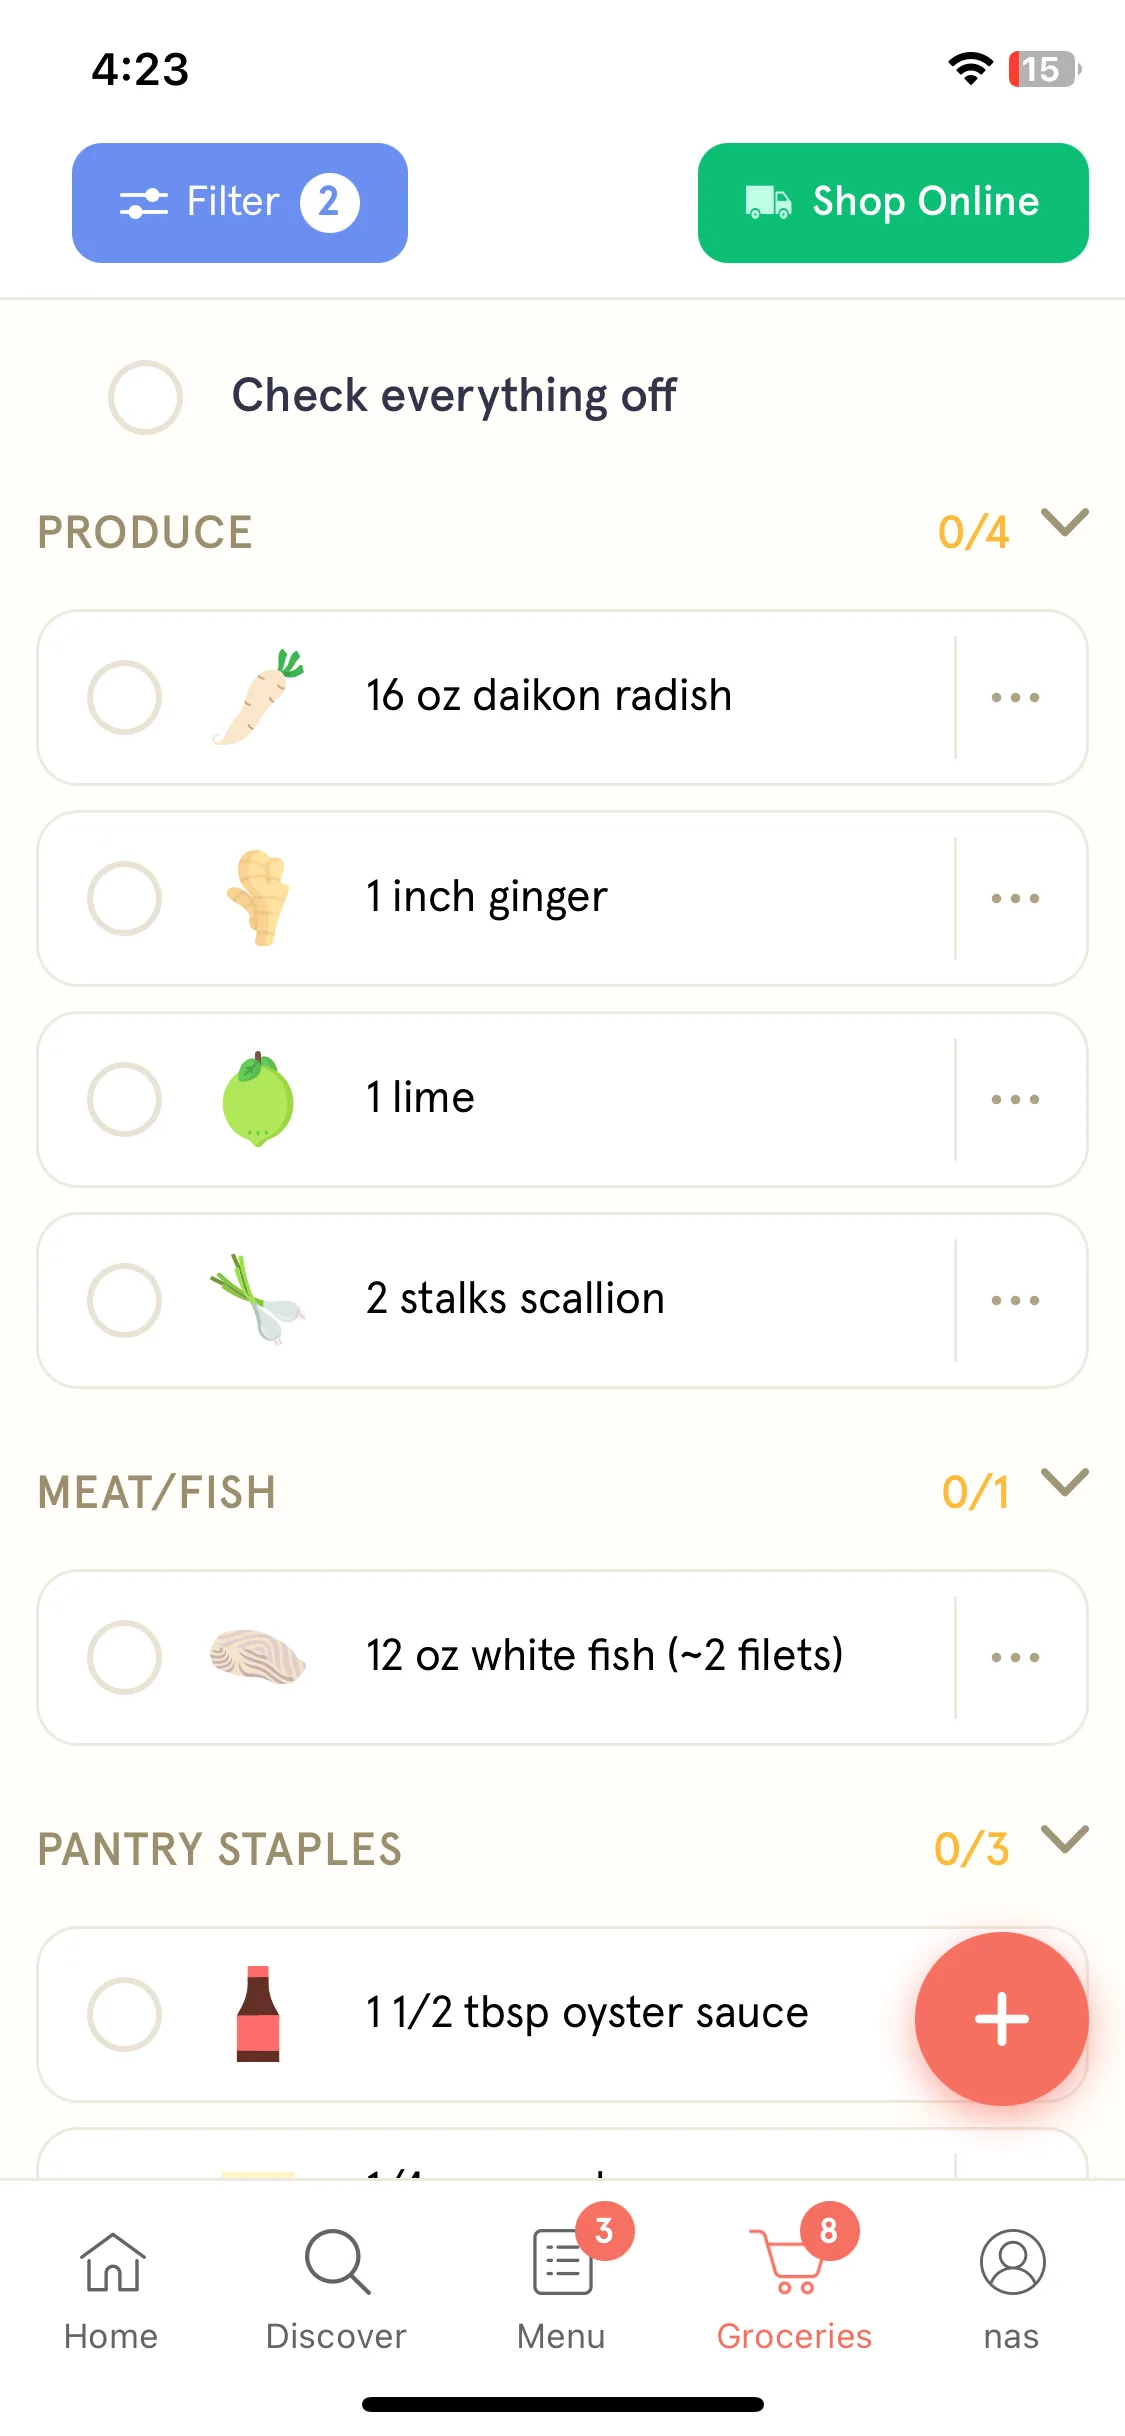The image size is (1125, 2436).
Task: Check off 12 oz white fish
Action: [x=124, y=1657]
